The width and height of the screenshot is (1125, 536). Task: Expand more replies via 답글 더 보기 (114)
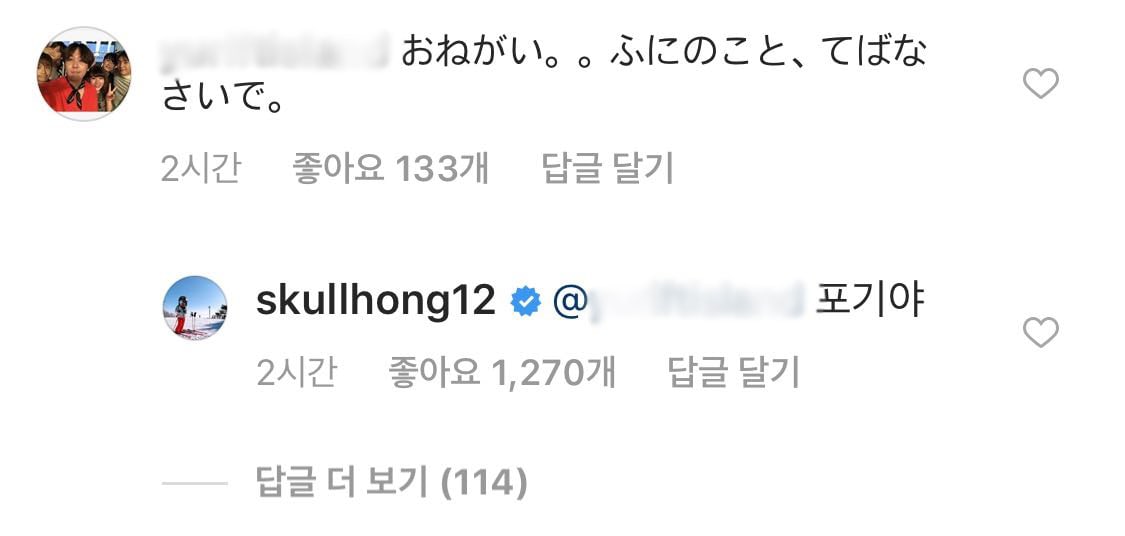[392, 482]
